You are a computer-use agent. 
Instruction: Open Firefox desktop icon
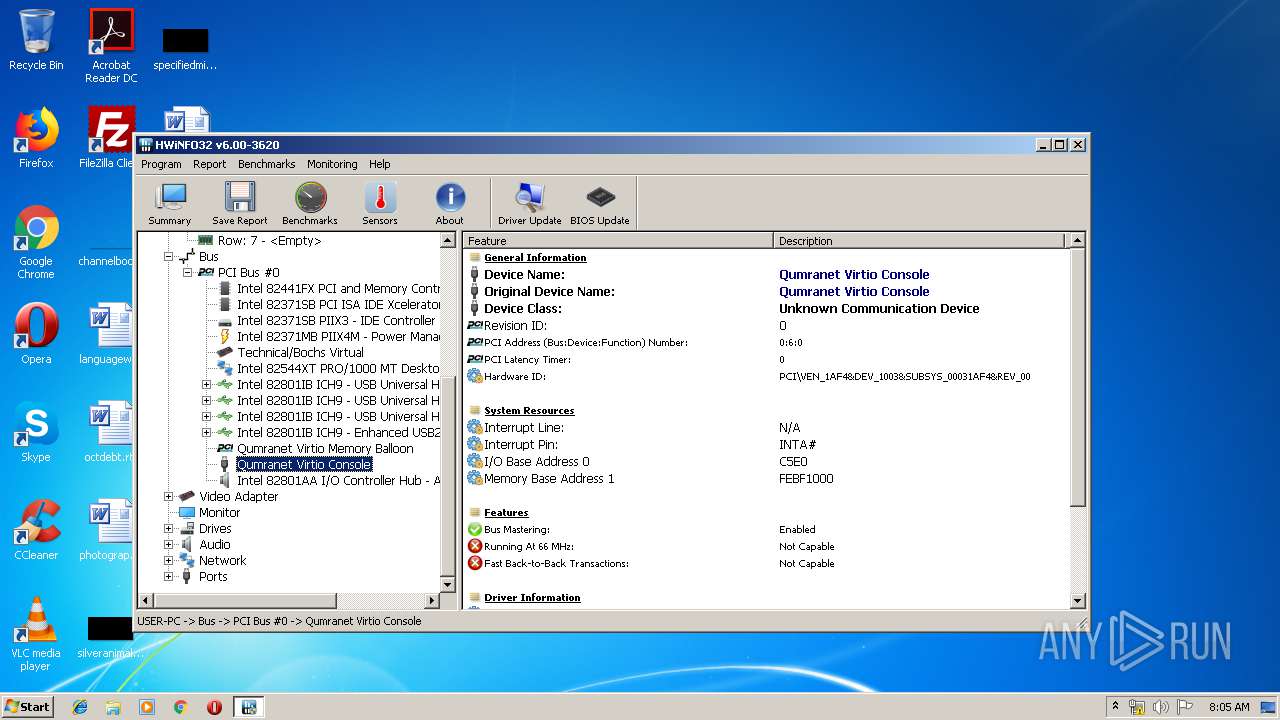[36, 138]
